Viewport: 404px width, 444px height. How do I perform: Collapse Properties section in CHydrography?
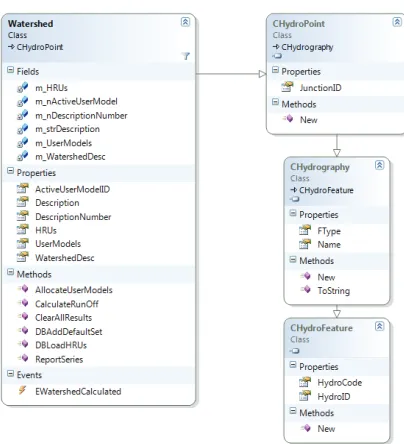coord(293,213)
